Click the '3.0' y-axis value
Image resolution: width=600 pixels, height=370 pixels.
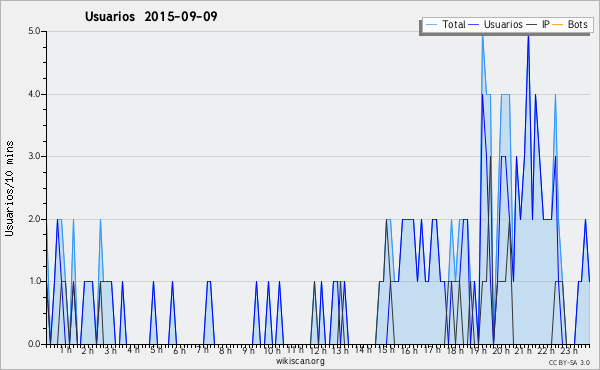(34, 156)
